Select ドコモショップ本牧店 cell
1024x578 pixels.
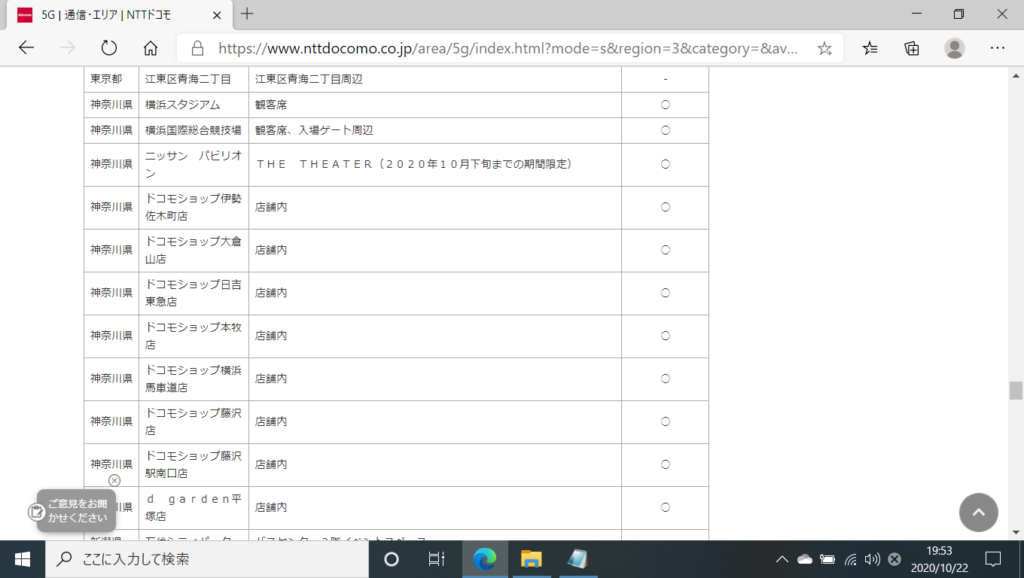pyautogui.click(x=193, y=336)
